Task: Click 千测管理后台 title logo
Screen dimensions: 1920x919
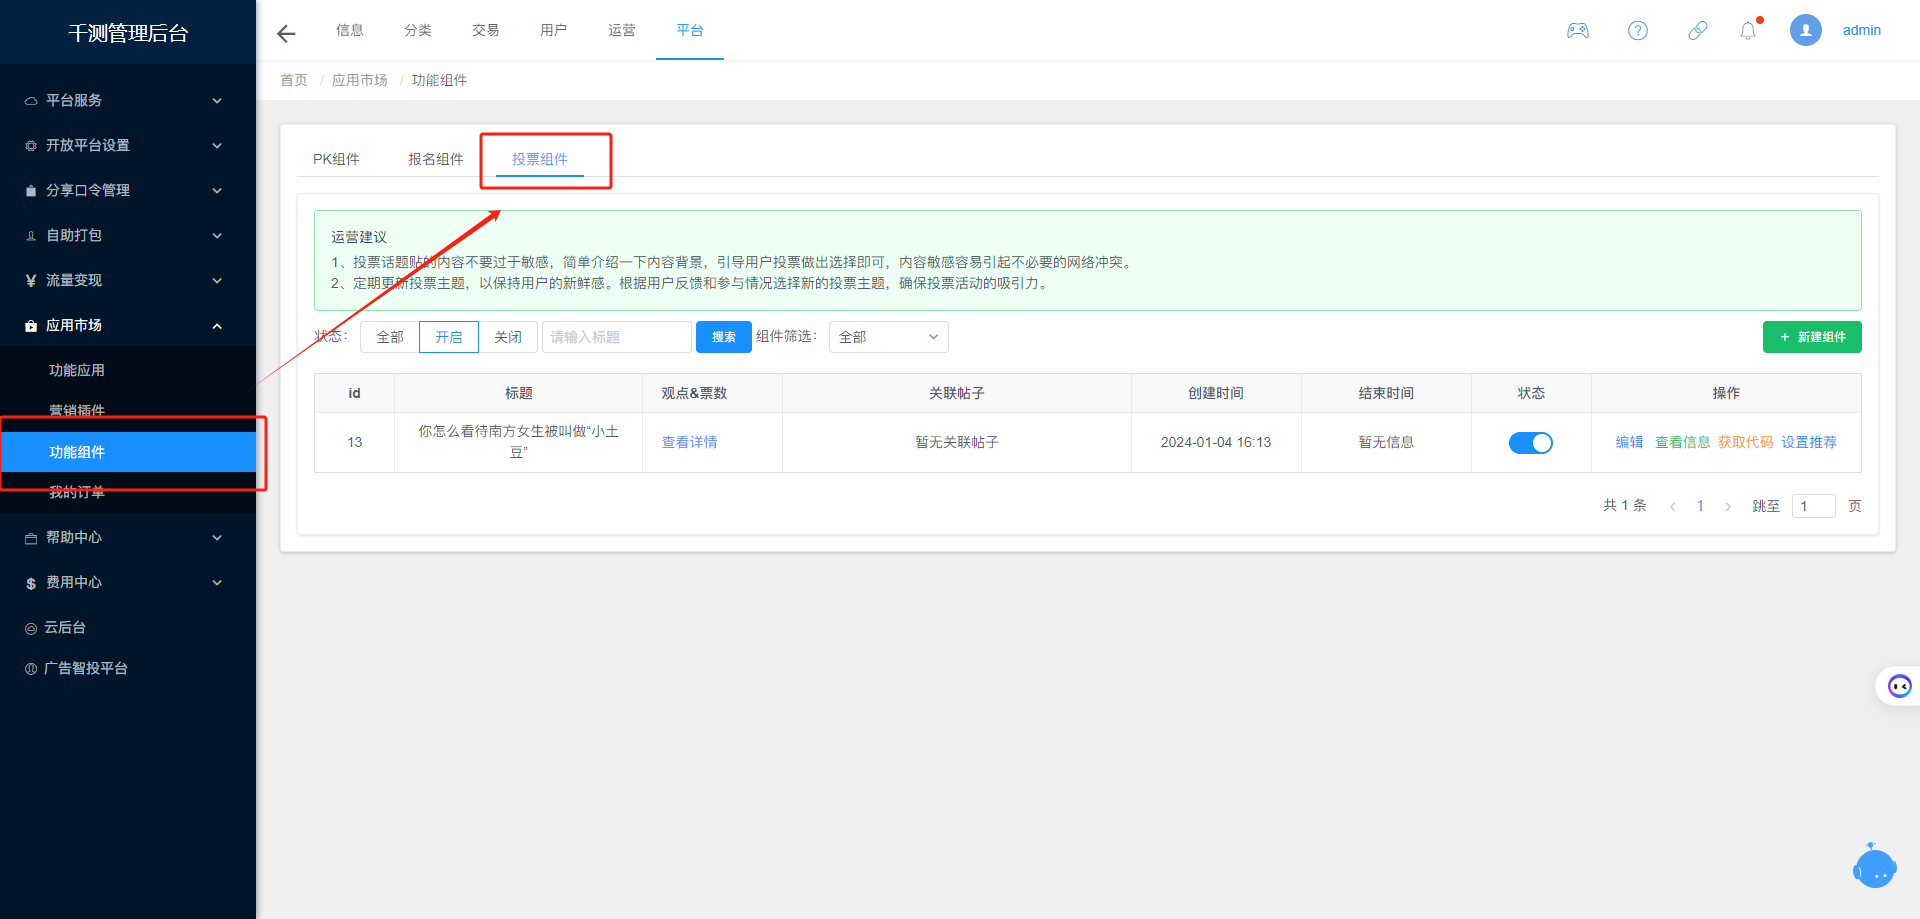Action: coord(128,33)
